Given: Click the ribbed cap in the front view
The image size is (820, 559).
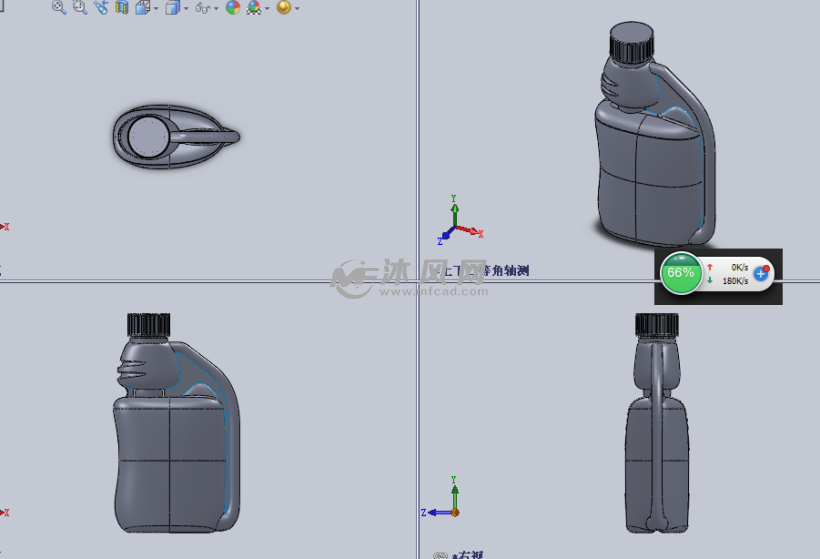Looking at the screenshot, I should tap(149, 325).
